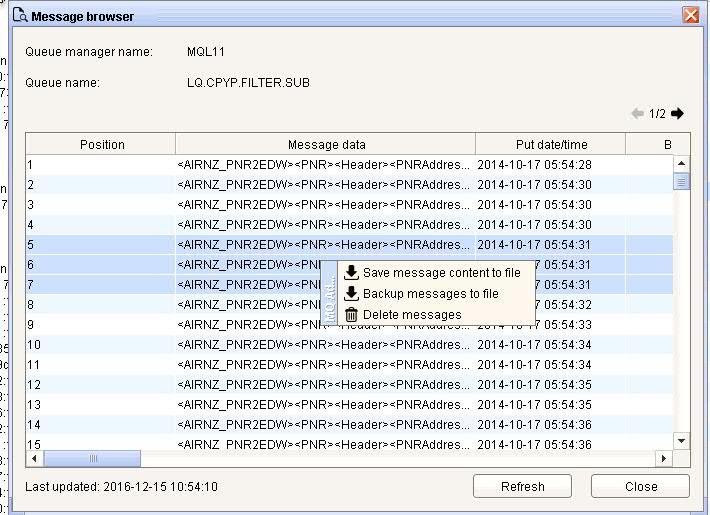
Task: Select row at position 15
Action: pos(349,443)
